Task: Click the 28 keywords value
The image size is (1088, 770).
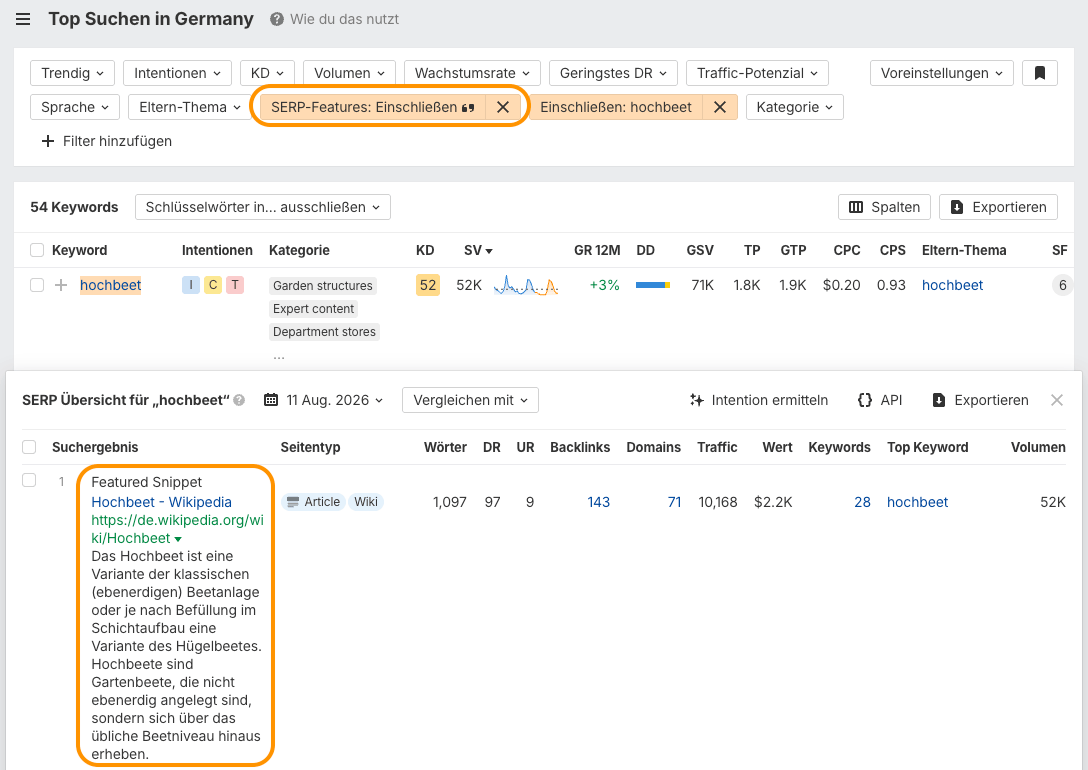Action: (862, 502)
